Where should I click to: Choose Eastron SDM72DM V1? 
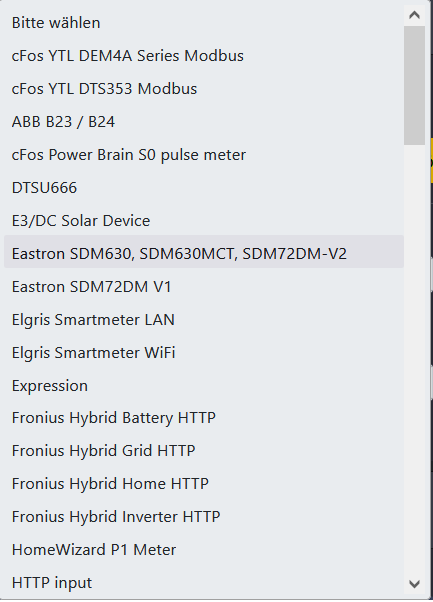click(204, 287)
